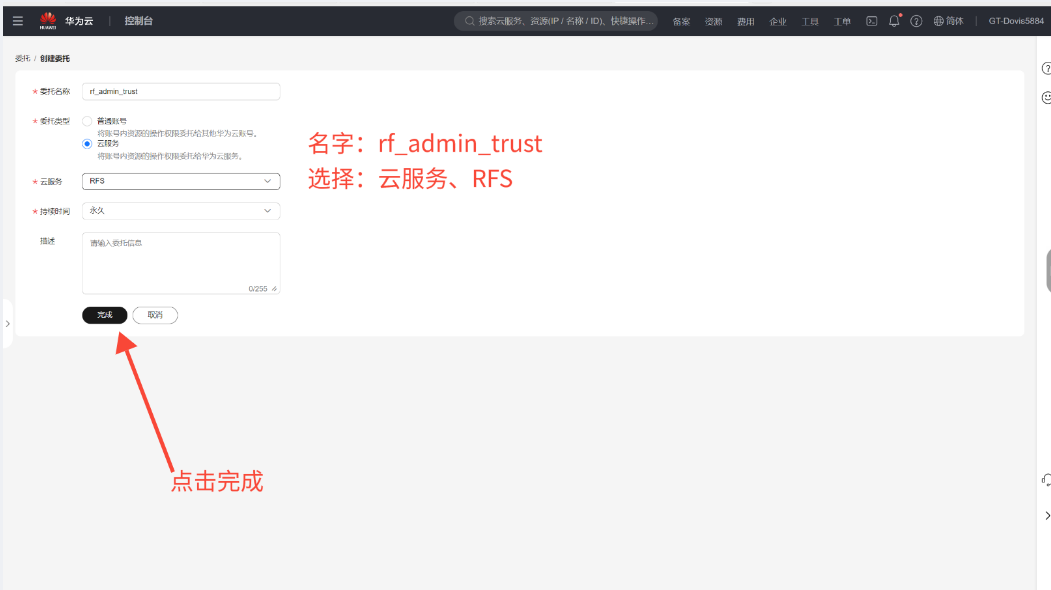Open the CloudShell terminal icon
The width and height of the screenshot is (1051, 590).
[x=872, y=20]
